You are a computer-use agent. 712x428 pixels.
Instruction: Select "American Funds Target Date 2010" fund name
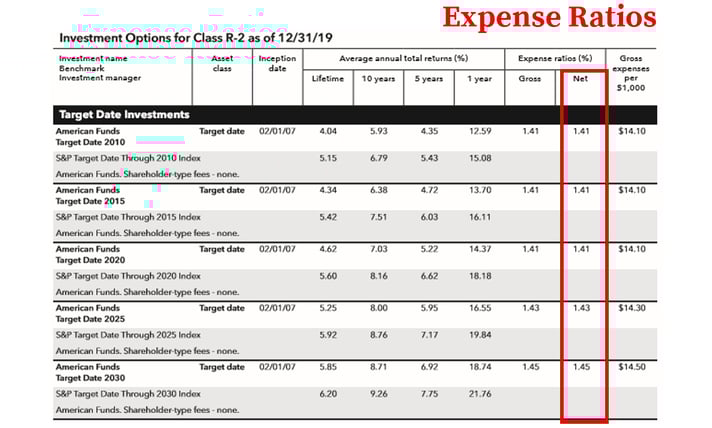90,137
